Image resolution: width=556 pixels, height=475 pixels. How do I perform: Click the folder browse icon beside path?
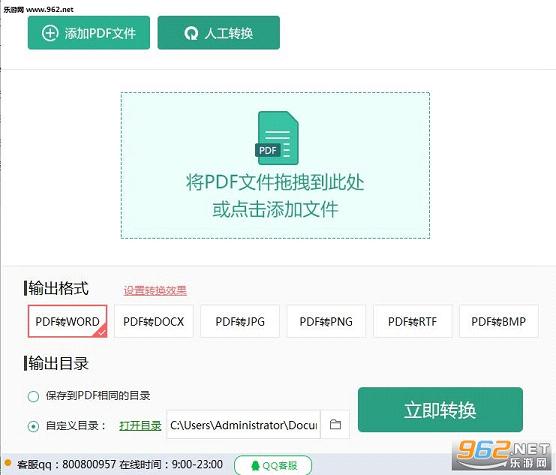click(x=335, y=424)
